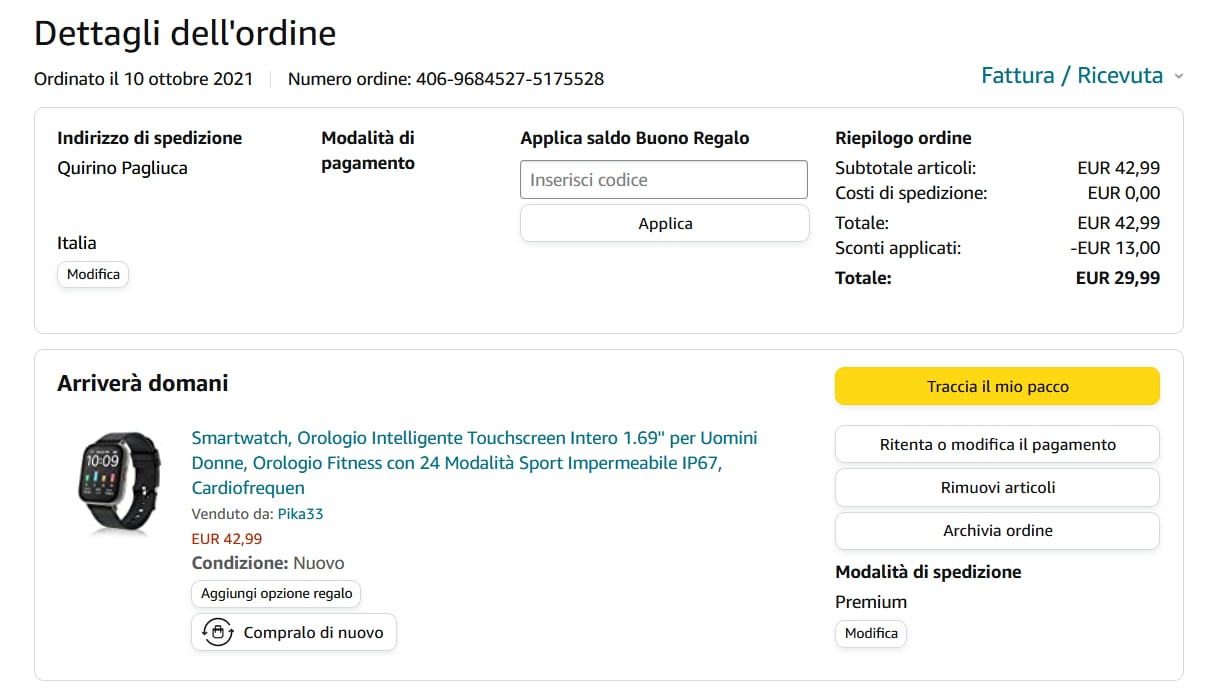Image resolution: width=1224 pixels, height=697 pixels.
Task: Focus the Inserisci codice gift card field
Action: tap(663, 180)
